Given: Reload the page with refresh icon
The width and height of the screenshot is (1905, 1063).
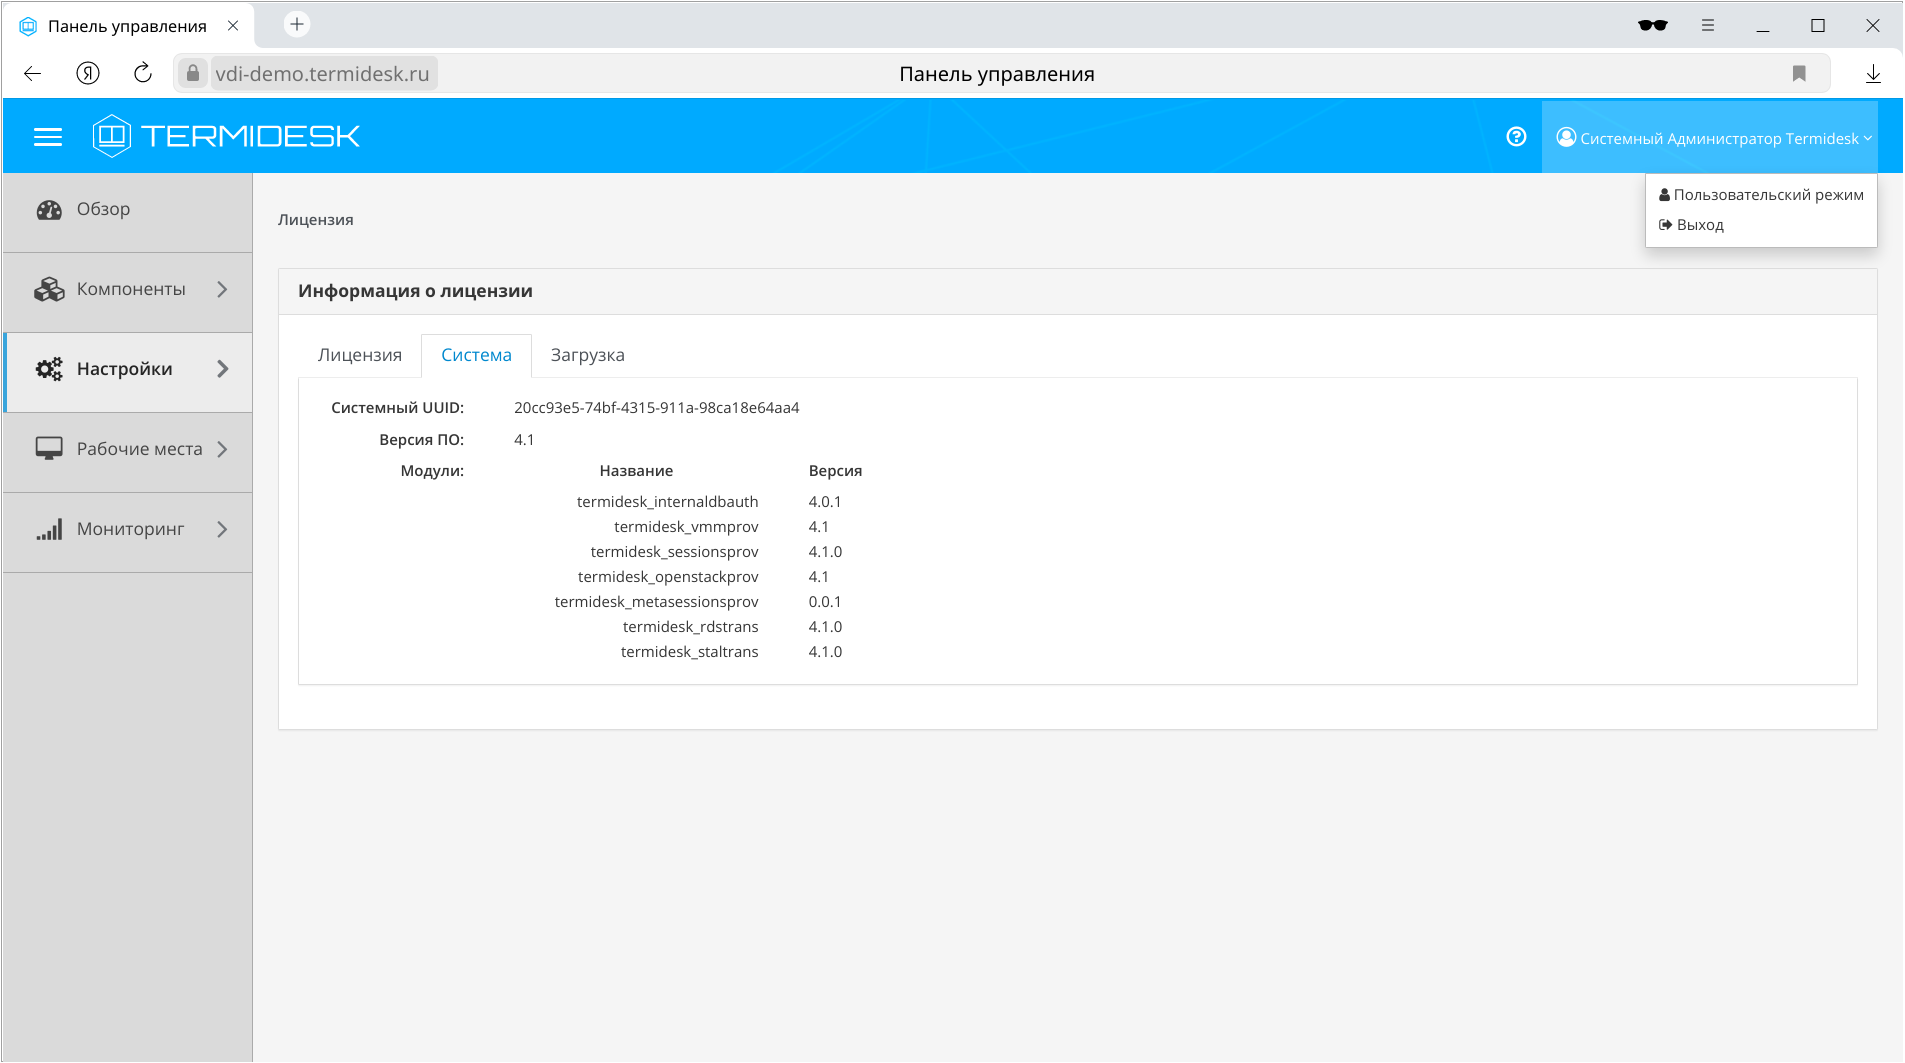Looking at the screenshot, I should click(x=143, y=73).
